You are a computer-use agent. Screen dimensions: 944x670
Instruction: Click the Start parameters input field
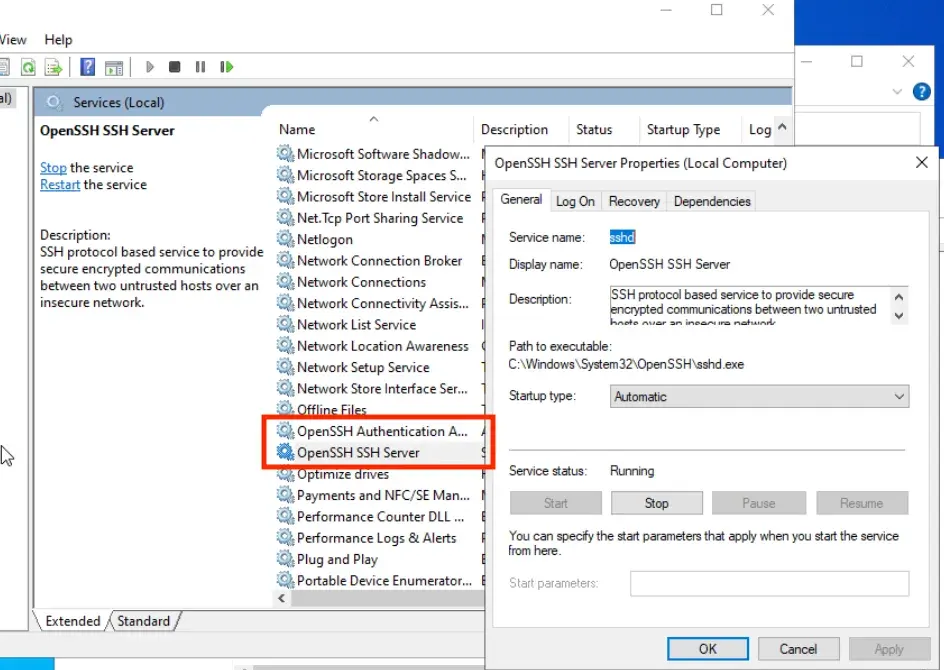coord(769,583)
